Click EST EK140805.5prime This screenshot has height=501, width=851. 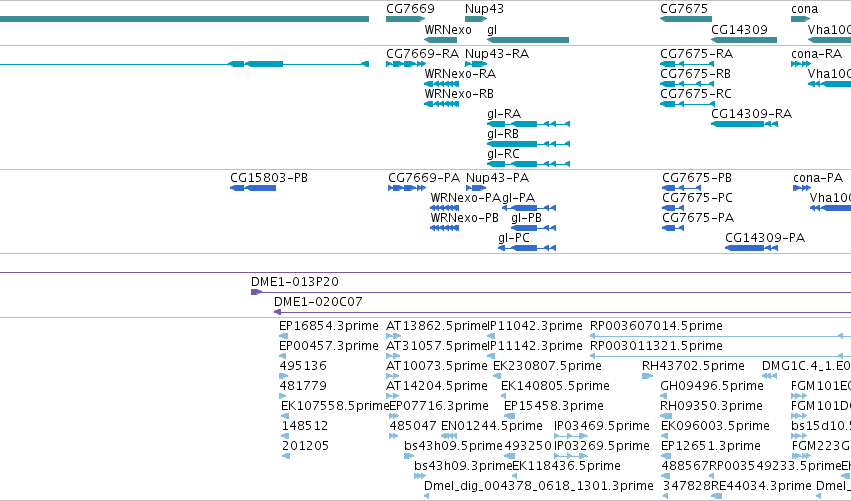pyautogui.click(x=555, y=386)
